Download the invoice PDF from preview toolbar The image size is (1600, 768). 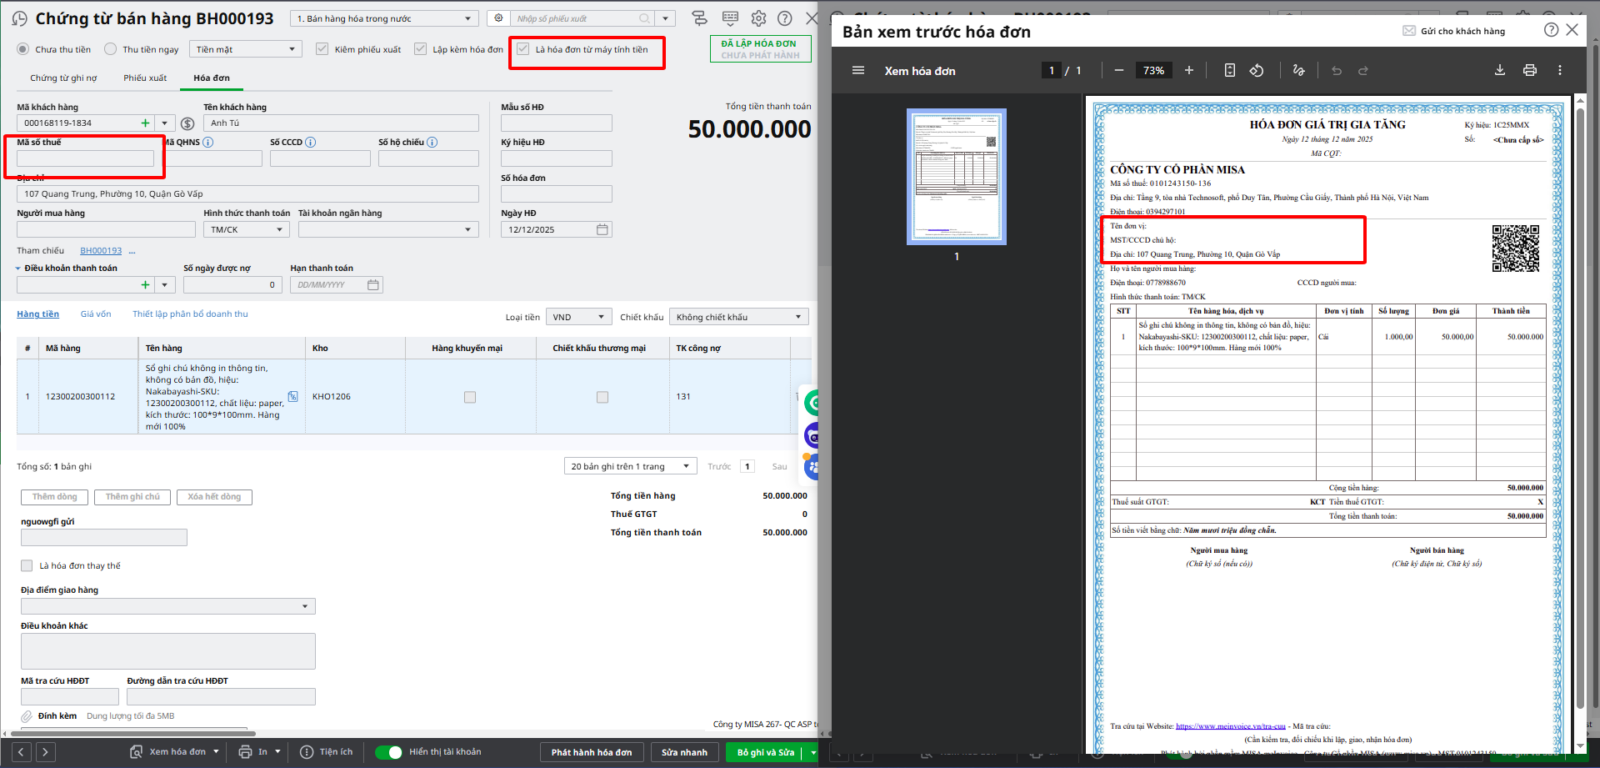click(x=1499, y=70)
